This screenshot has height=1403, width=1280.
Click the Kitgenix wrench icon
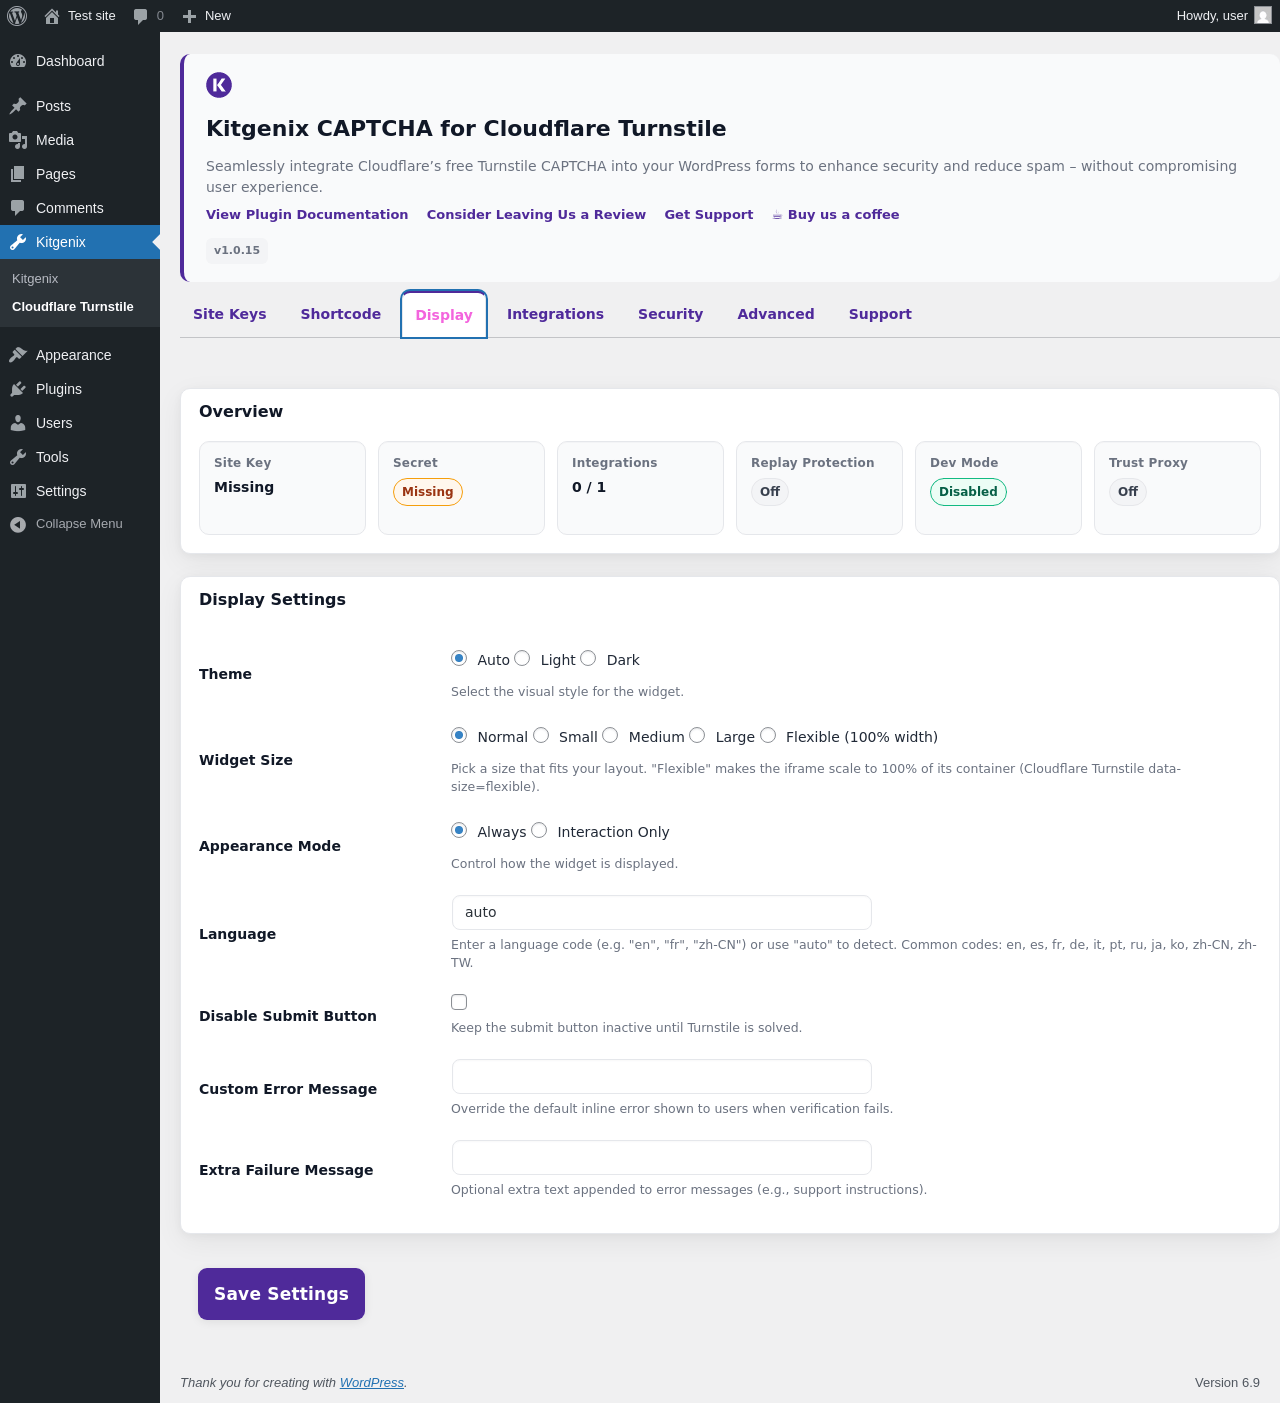coord(18,242)
